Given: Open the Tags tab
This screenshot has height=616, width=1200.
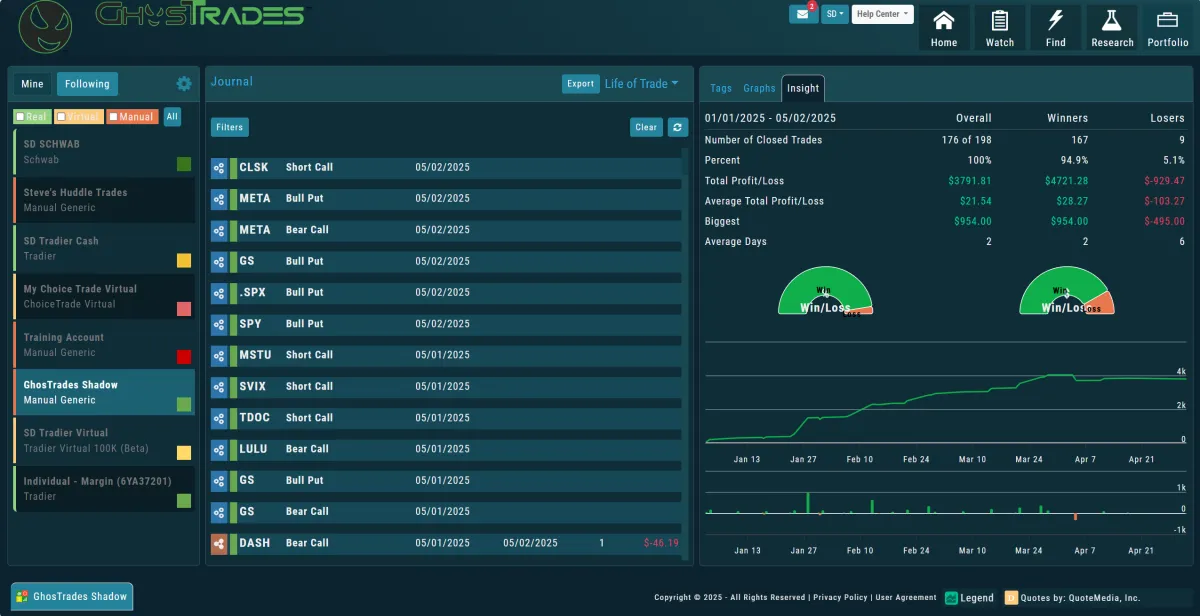Looking at the screenshot, I should click(721, 88).
